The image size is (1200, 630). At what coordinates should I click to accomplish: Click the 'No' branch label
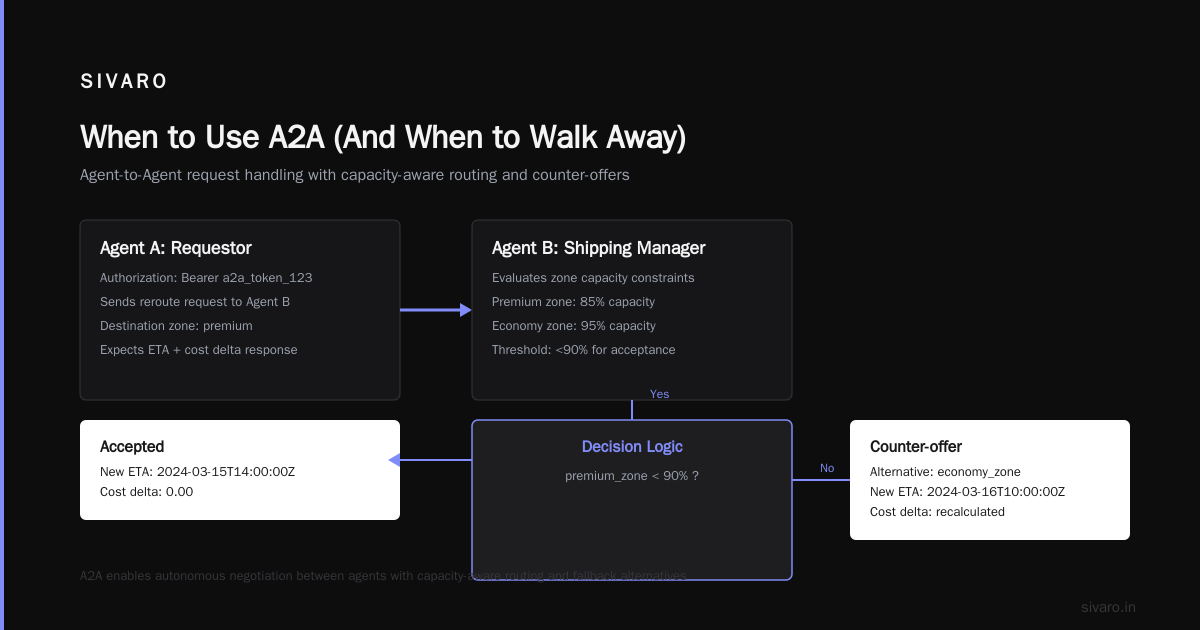click(827, 468)
